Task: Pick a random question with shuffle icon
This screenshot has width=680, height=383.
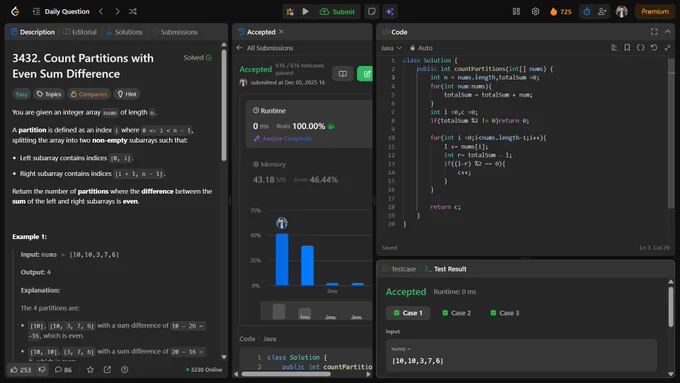Action: pos(133,12)
